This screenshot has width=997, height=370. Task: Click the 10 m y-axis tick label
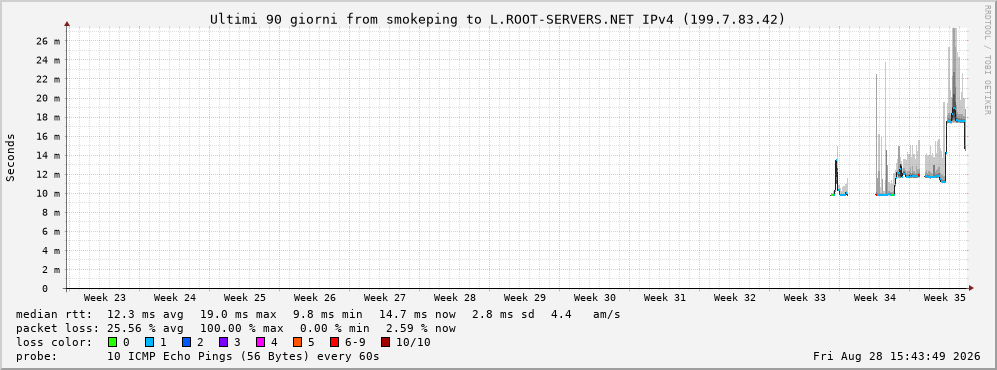click(x=48, y=193)
